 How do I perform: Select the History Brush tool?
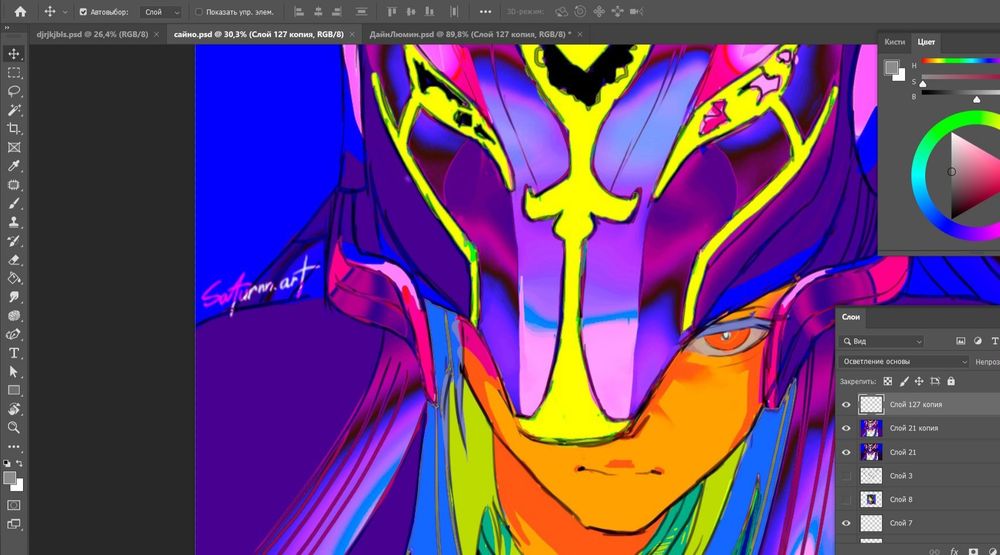(x=14, y=241)
